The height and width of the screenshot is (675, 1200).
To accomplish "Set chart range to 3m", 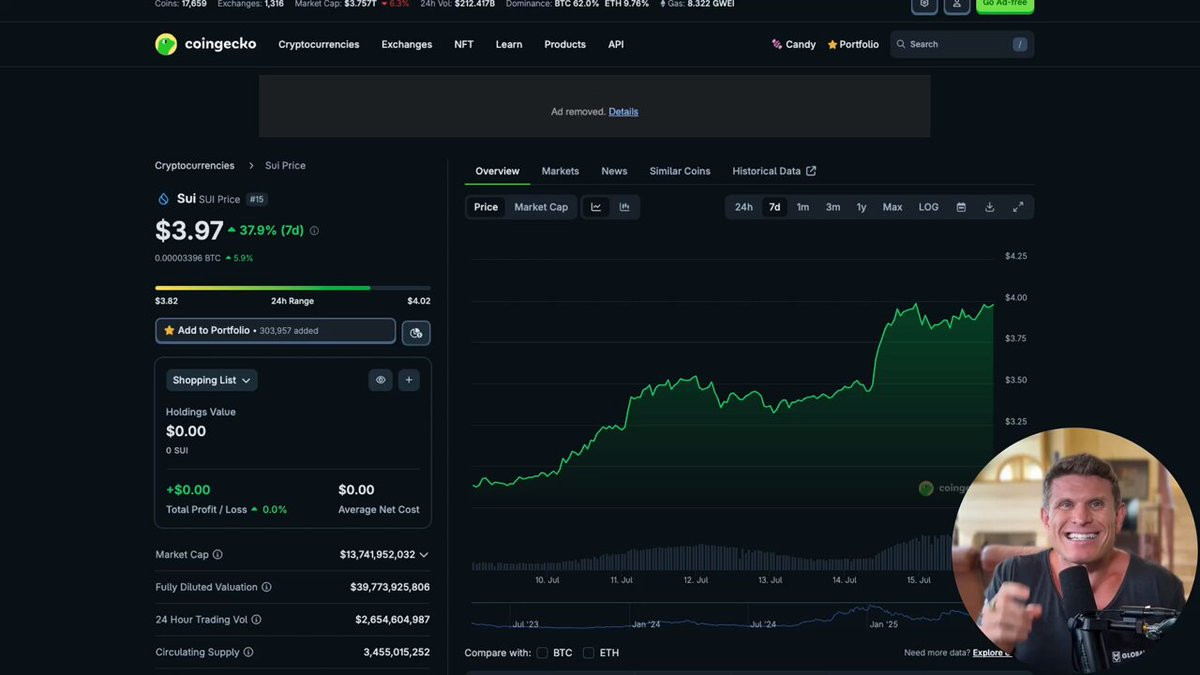I will point(833,207).
